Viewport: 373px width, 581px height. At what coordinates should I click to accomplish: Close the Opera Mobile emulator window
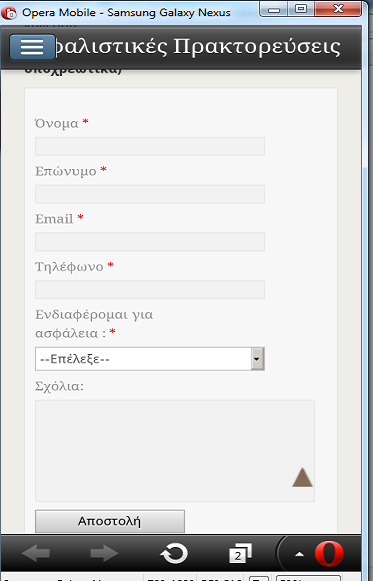coord(338,9)
